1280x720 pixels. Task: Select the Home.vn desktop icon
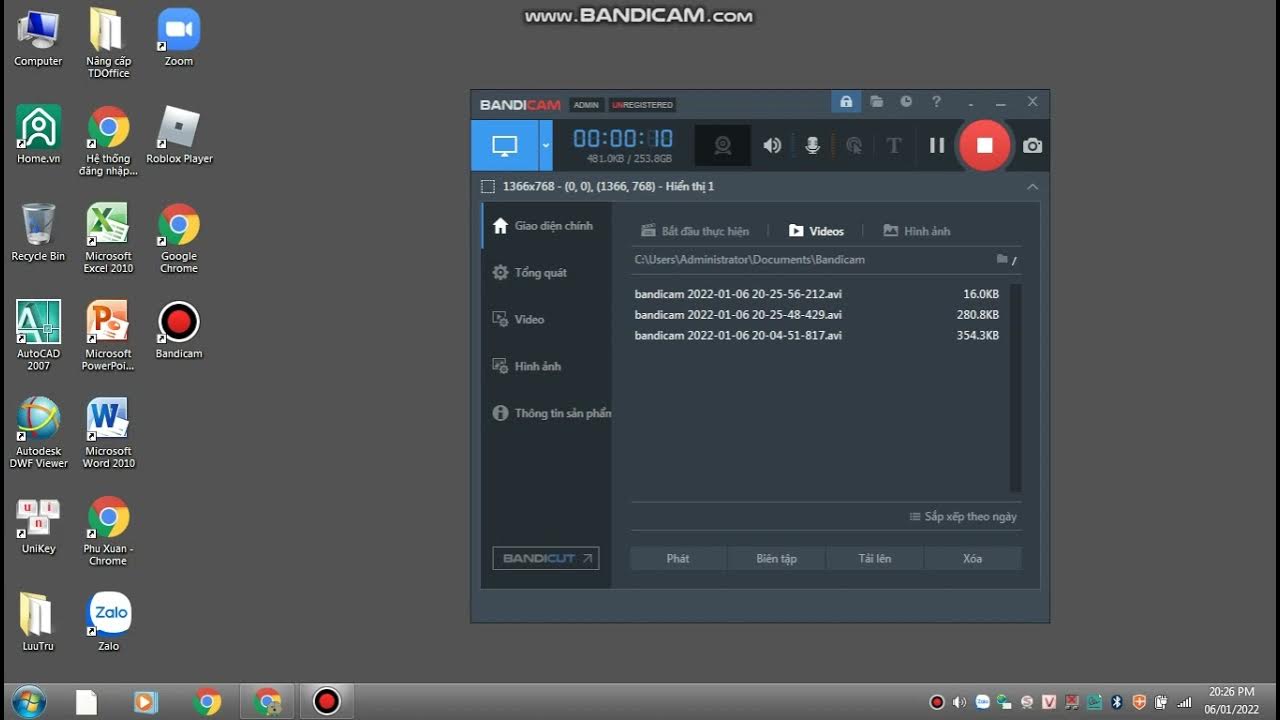click(x=38, y=135)
